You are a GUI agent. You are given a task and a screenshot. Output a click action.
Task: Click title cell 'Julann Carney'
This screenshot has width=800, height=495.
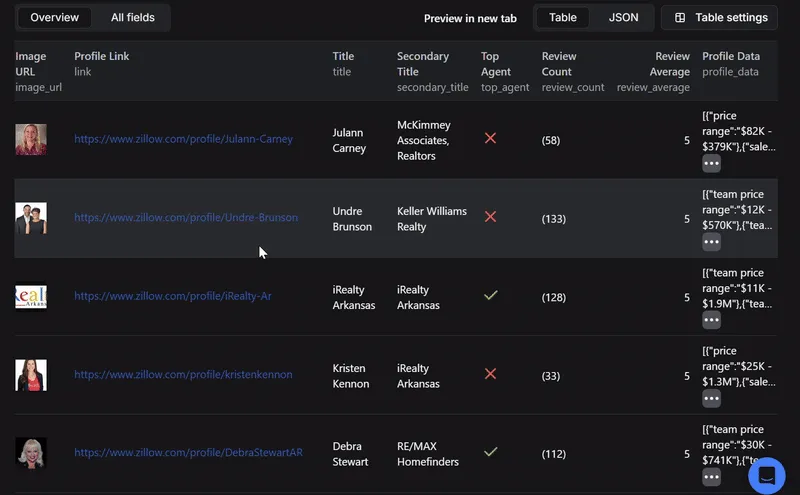click(x=349, y=140)
